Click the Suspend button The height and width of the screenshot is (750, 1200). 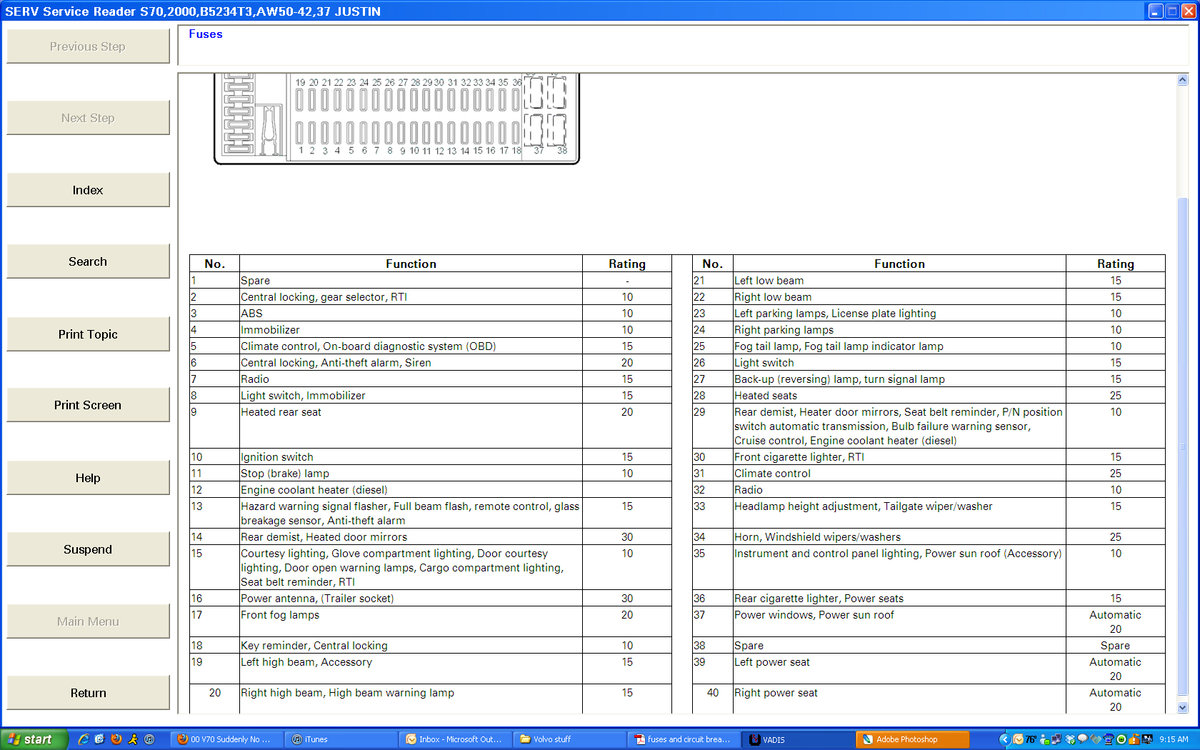[x=88, y=550]
